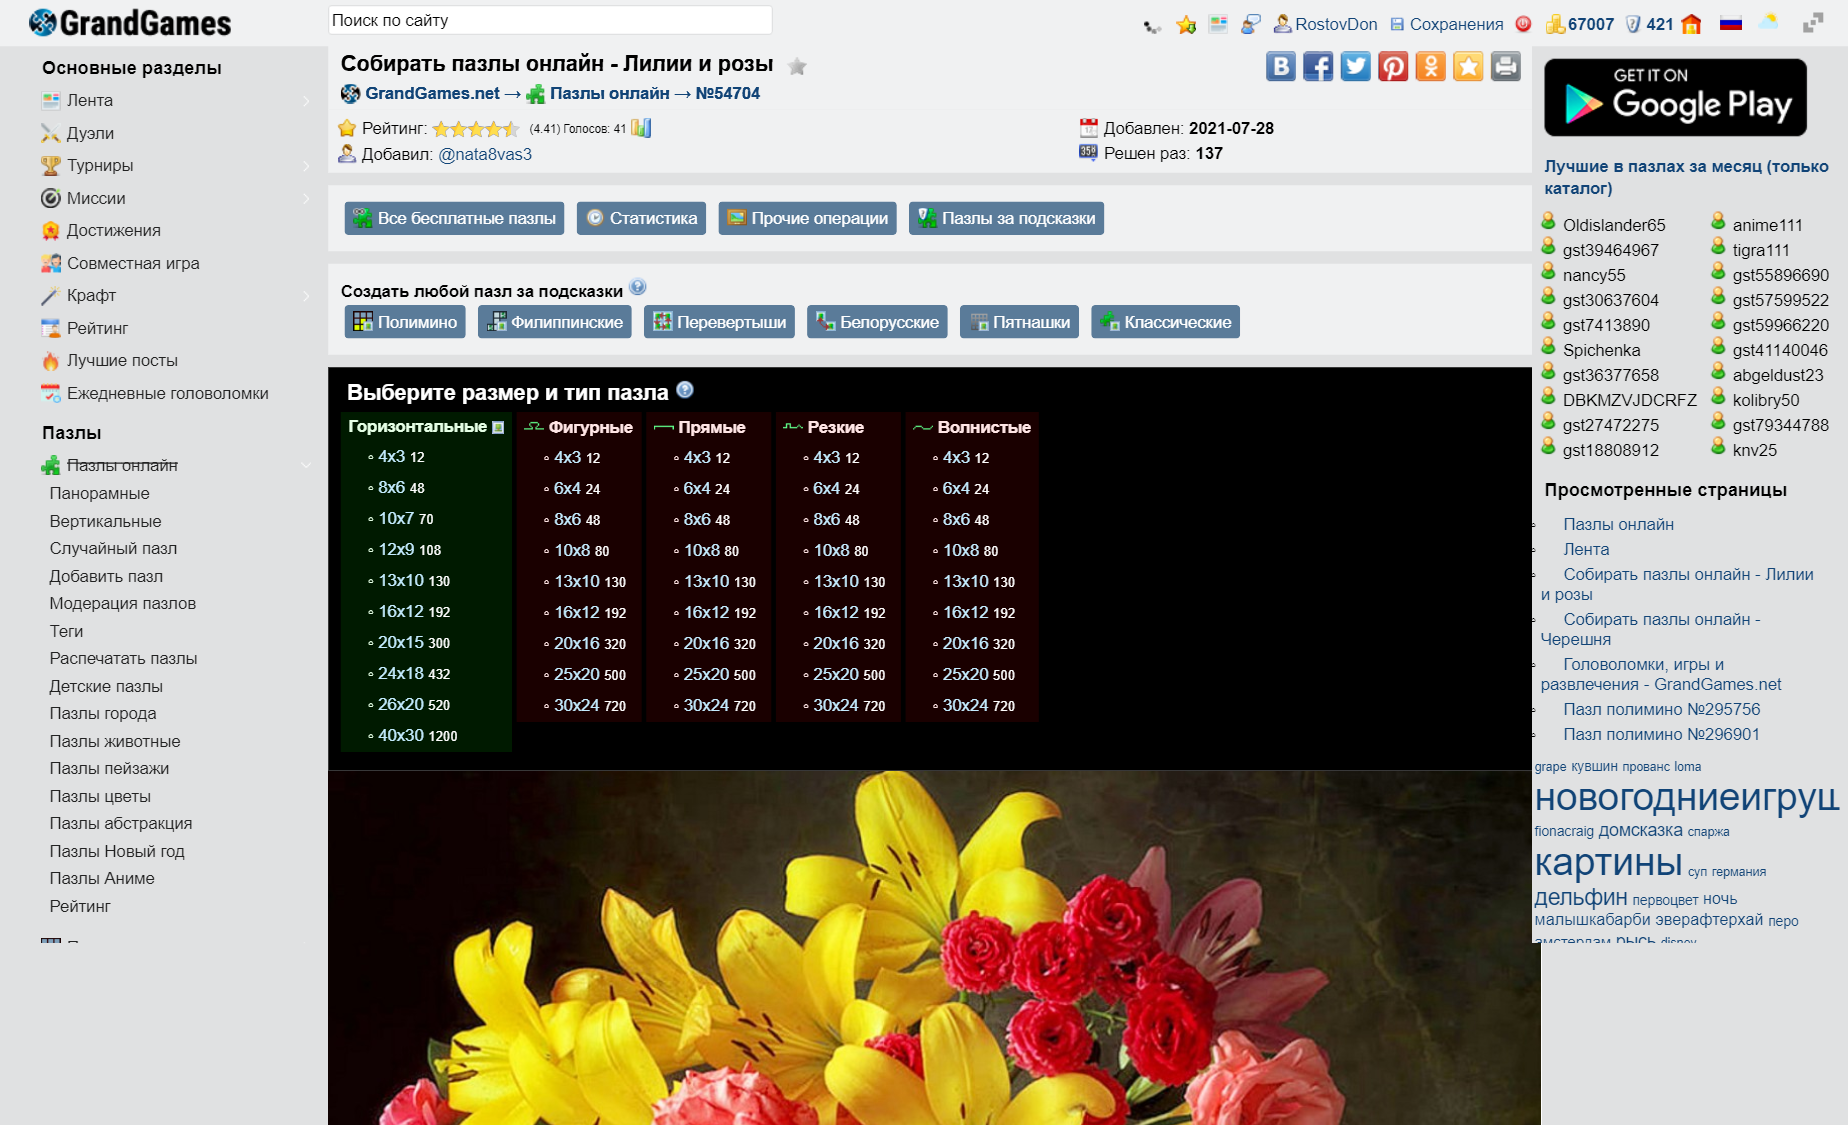Image resolution: width=1848 pixels, height=1125 pixels.
Task: Open the rating chart icon next to votes
Action: pos(641,128)
